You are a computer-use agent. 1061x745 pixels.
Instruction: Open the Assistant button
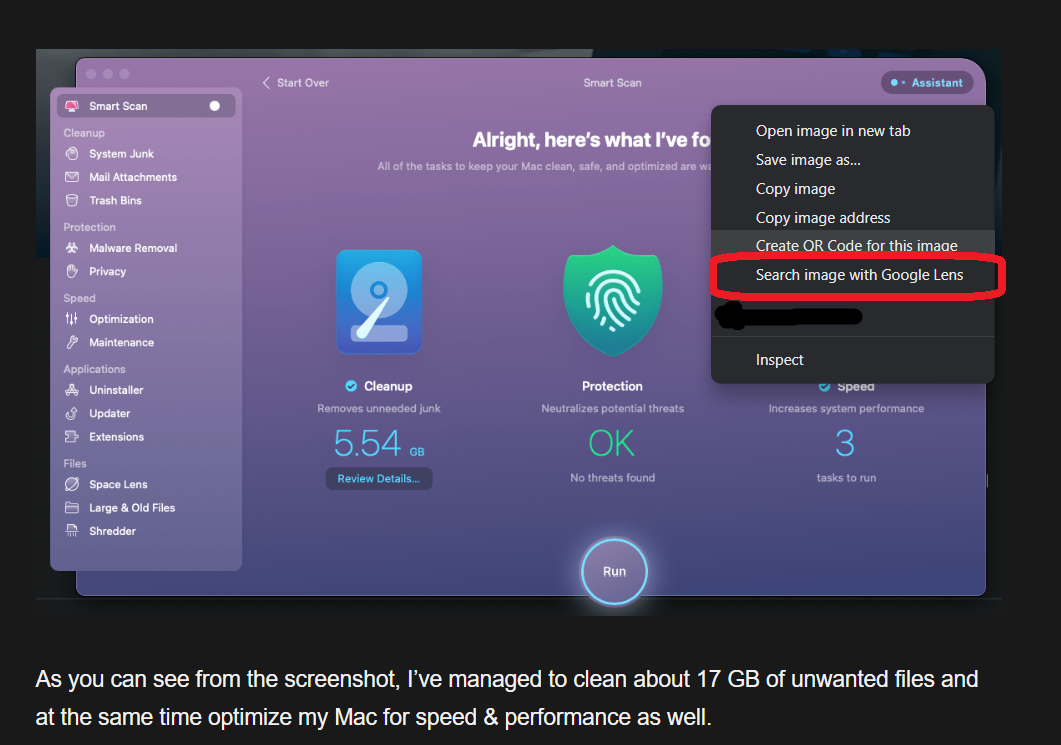[x=926, y=83]
